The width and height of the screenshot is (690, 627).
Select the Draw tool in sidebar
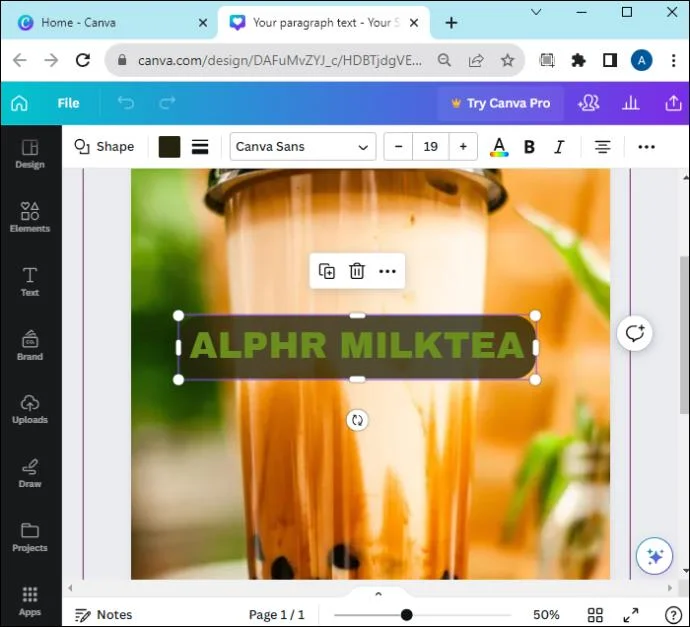pyautogui.click(x=30, y=473)
